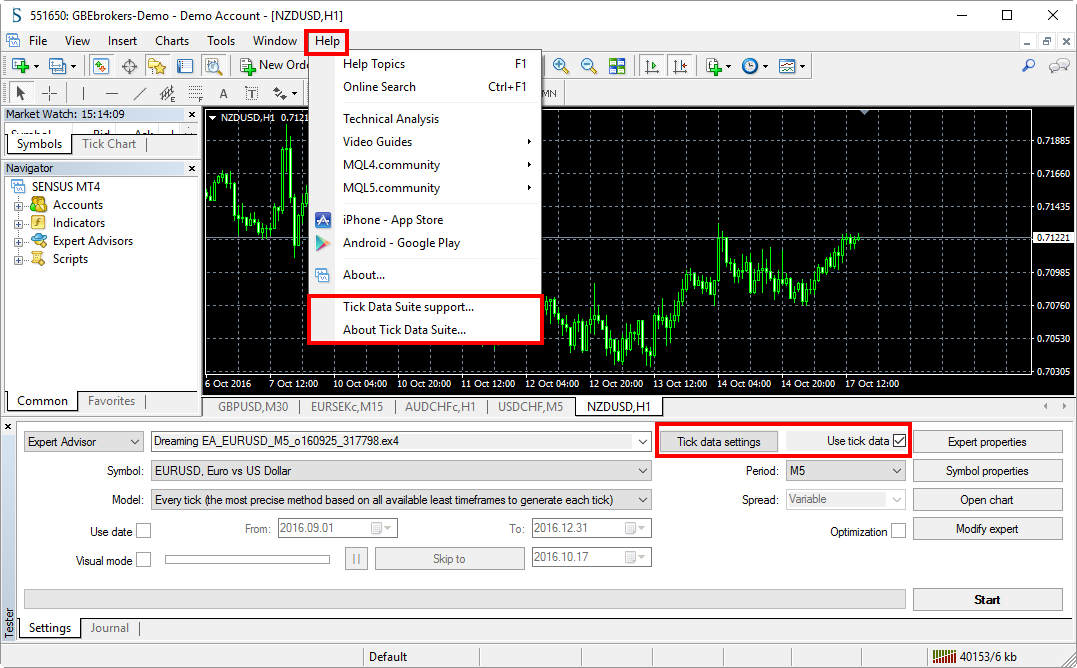Image resolution: width=1077 pixels, height=668 pixels.
Task: Expand the Scripts tree node
Action: tap(19, 260)
